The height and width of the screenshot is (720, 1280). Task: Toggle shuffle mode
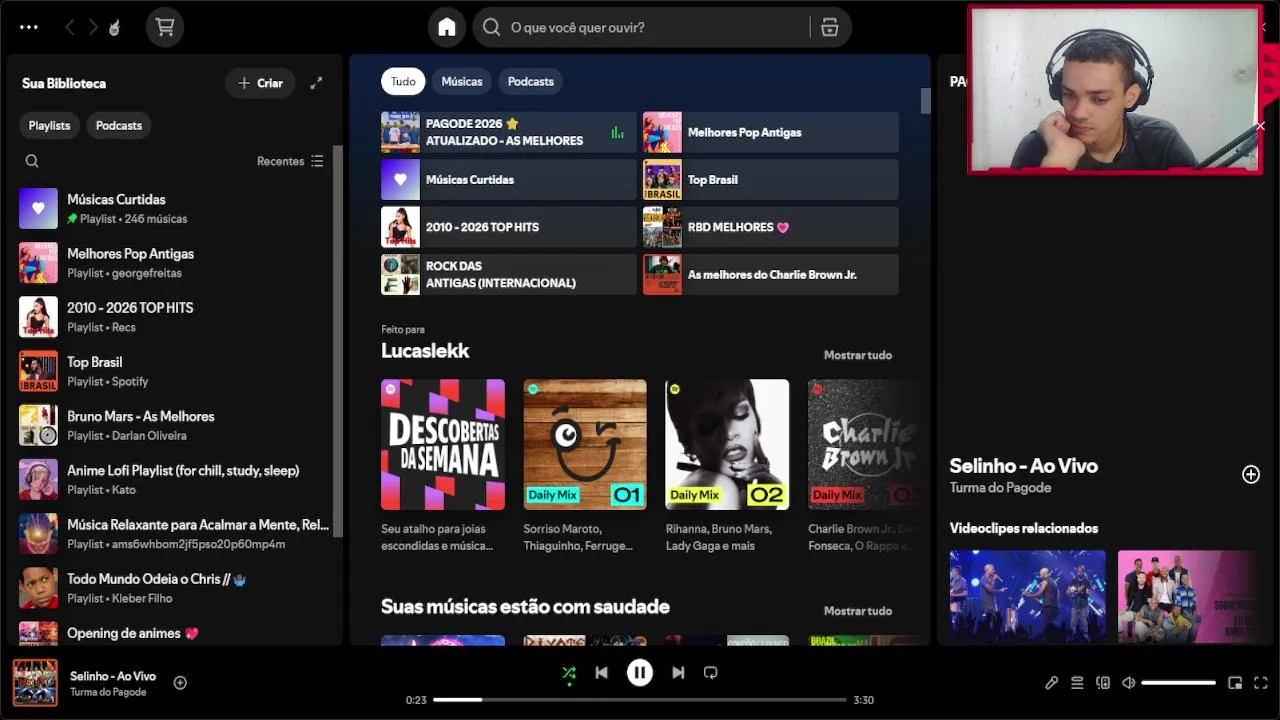tap(569, 673)
